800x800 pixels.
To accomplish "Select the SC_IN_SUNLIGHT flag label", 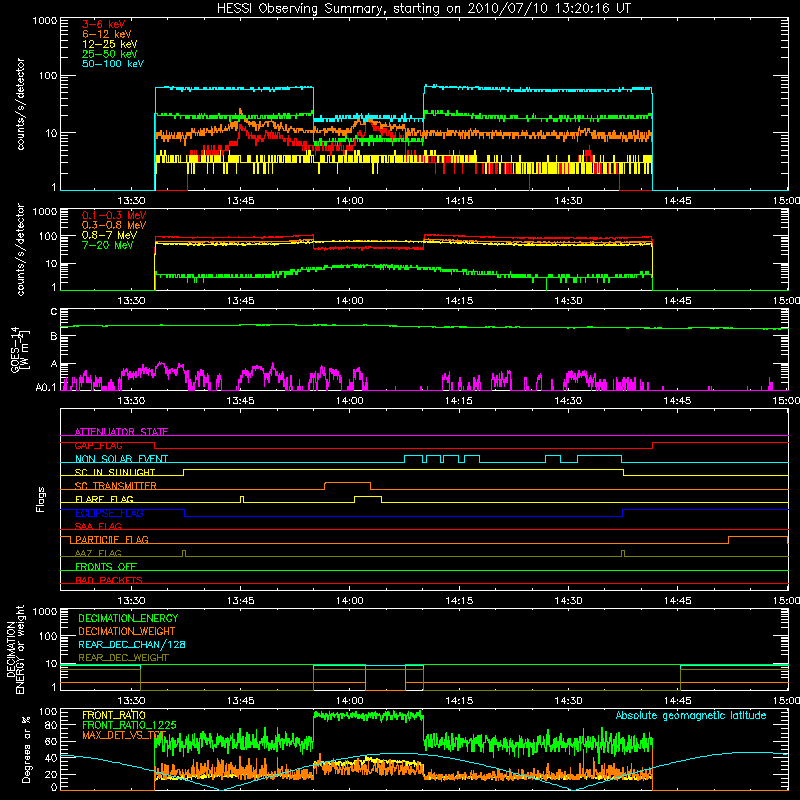I will click(x=115, y=472).
